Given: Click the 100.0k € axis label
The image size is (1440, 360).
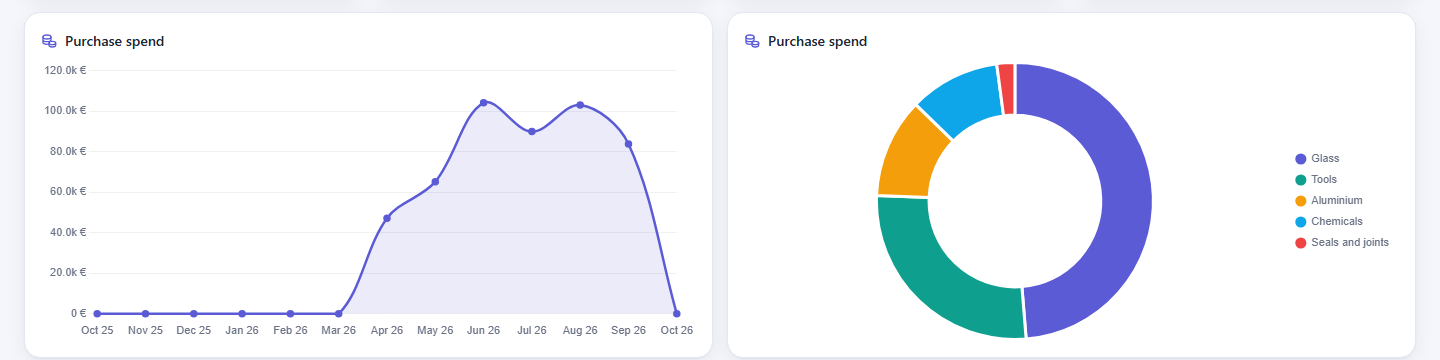Looking at the screenshot, I should tap(65, 110).
